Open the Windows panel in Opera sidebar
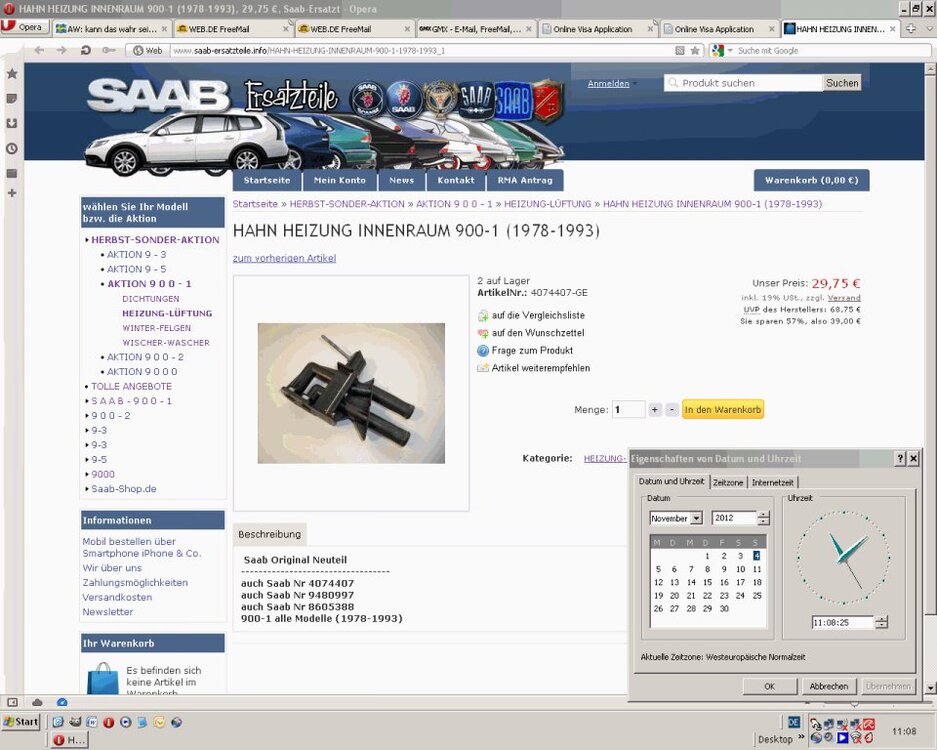937x750 pixels. 11,173
